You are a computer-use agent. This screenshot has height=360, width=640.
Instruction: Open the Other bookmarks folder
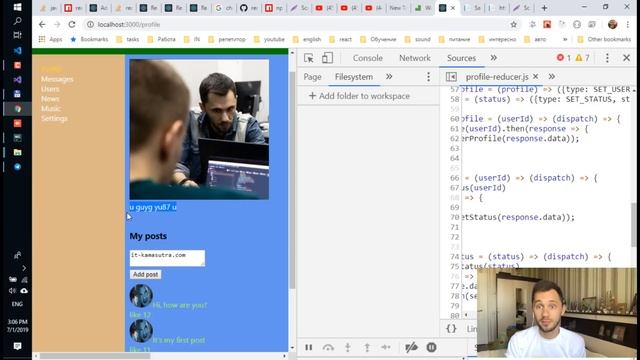604,39
